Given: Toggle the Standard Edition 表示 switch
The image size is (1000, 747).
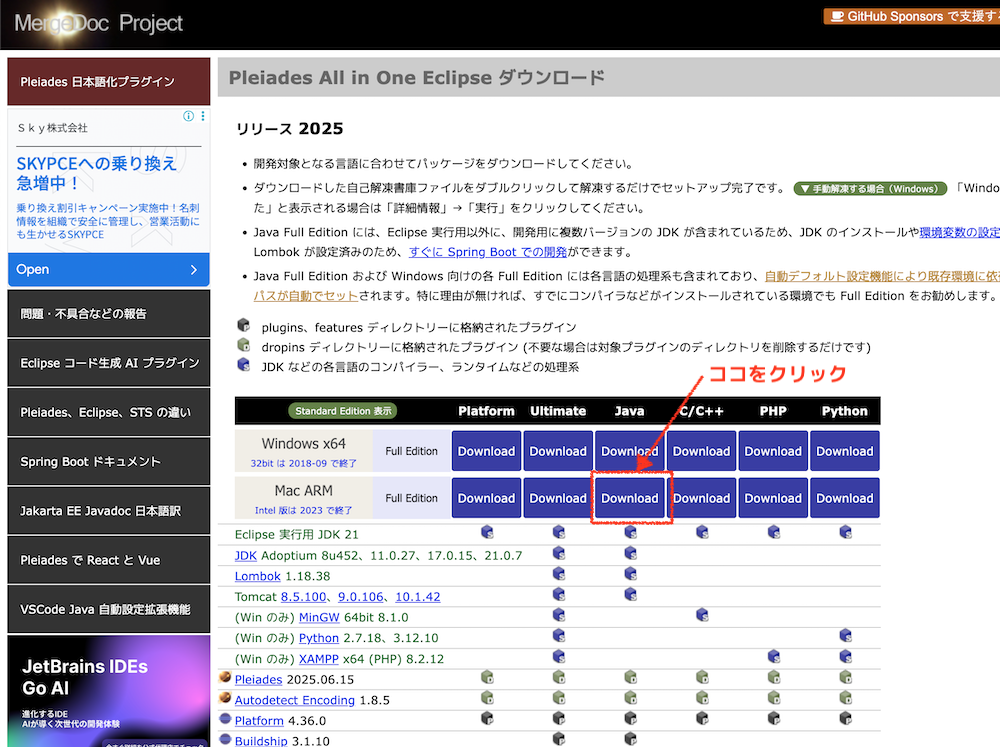Looking at the screenshot, I should pos(343,411).
